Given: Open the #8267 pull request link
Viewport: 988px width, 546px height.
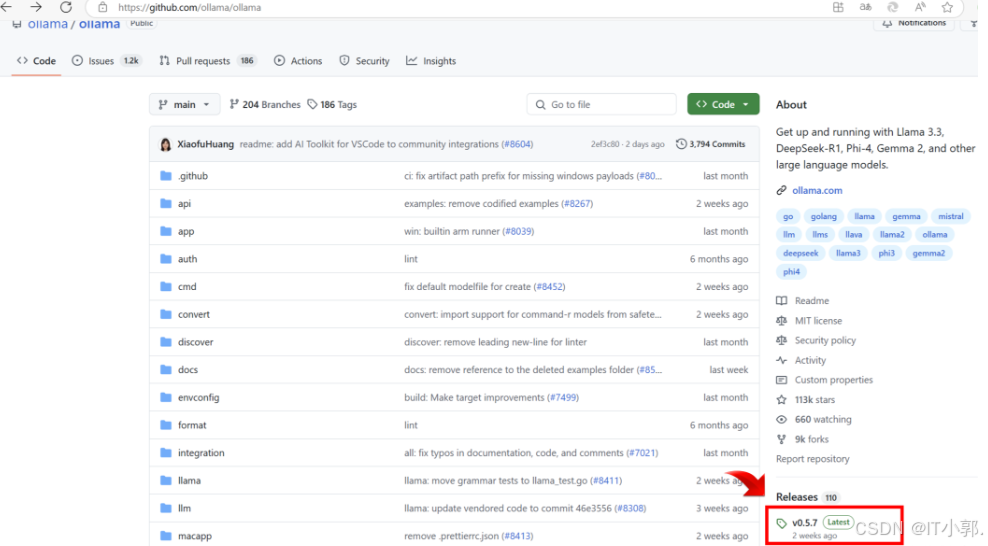Looking at the screenshot, I should [577, 203].
